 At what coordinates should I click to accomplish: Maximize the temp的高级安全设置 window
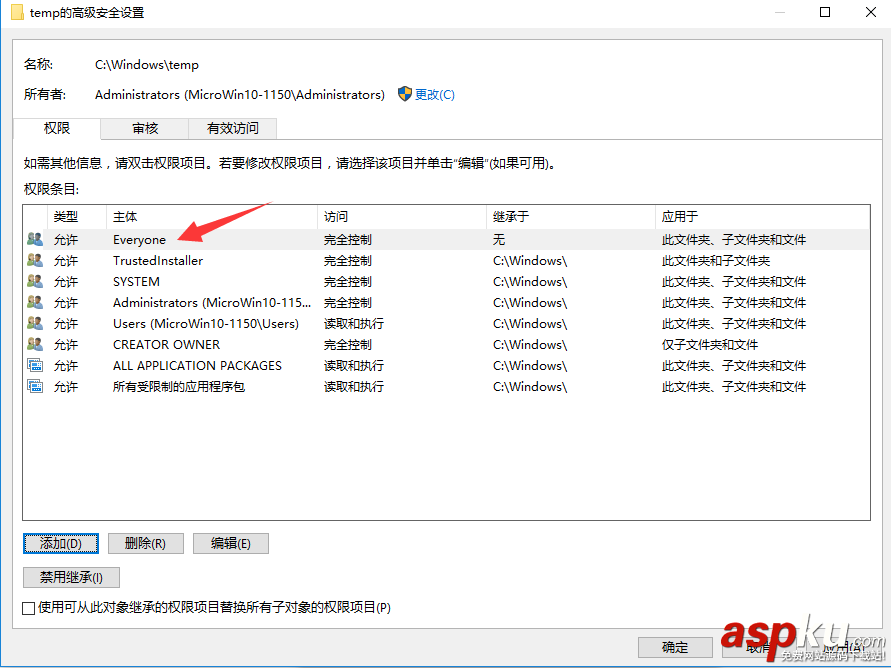tap(825, 12)
